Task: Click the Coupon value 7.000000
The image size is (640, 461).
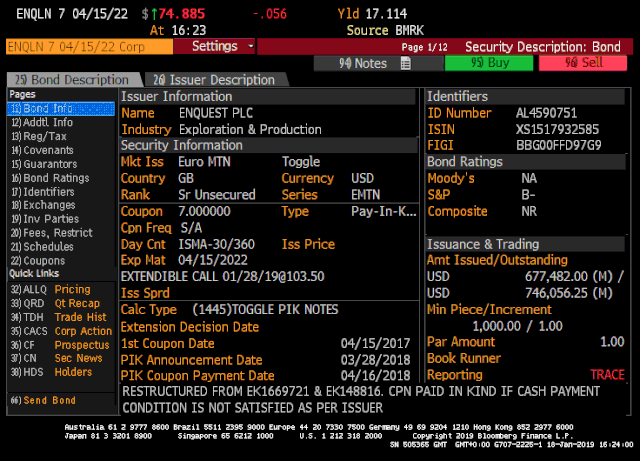Action: pyautogui.click(x=204, y=212)
